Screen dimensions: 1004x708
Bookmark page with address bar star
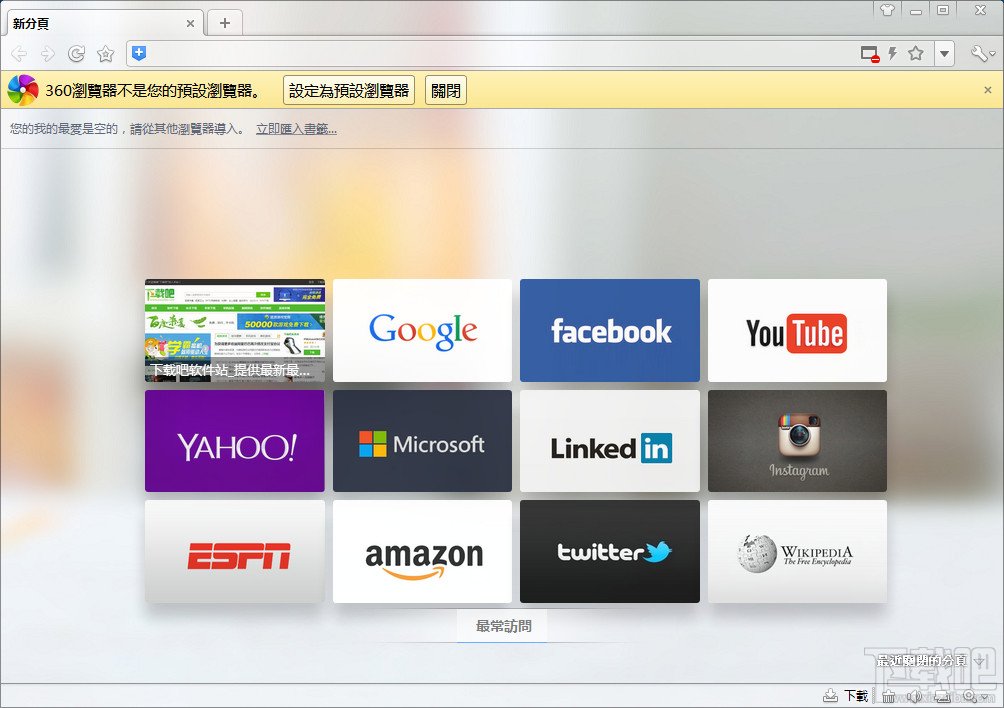[x=916, y=53]
